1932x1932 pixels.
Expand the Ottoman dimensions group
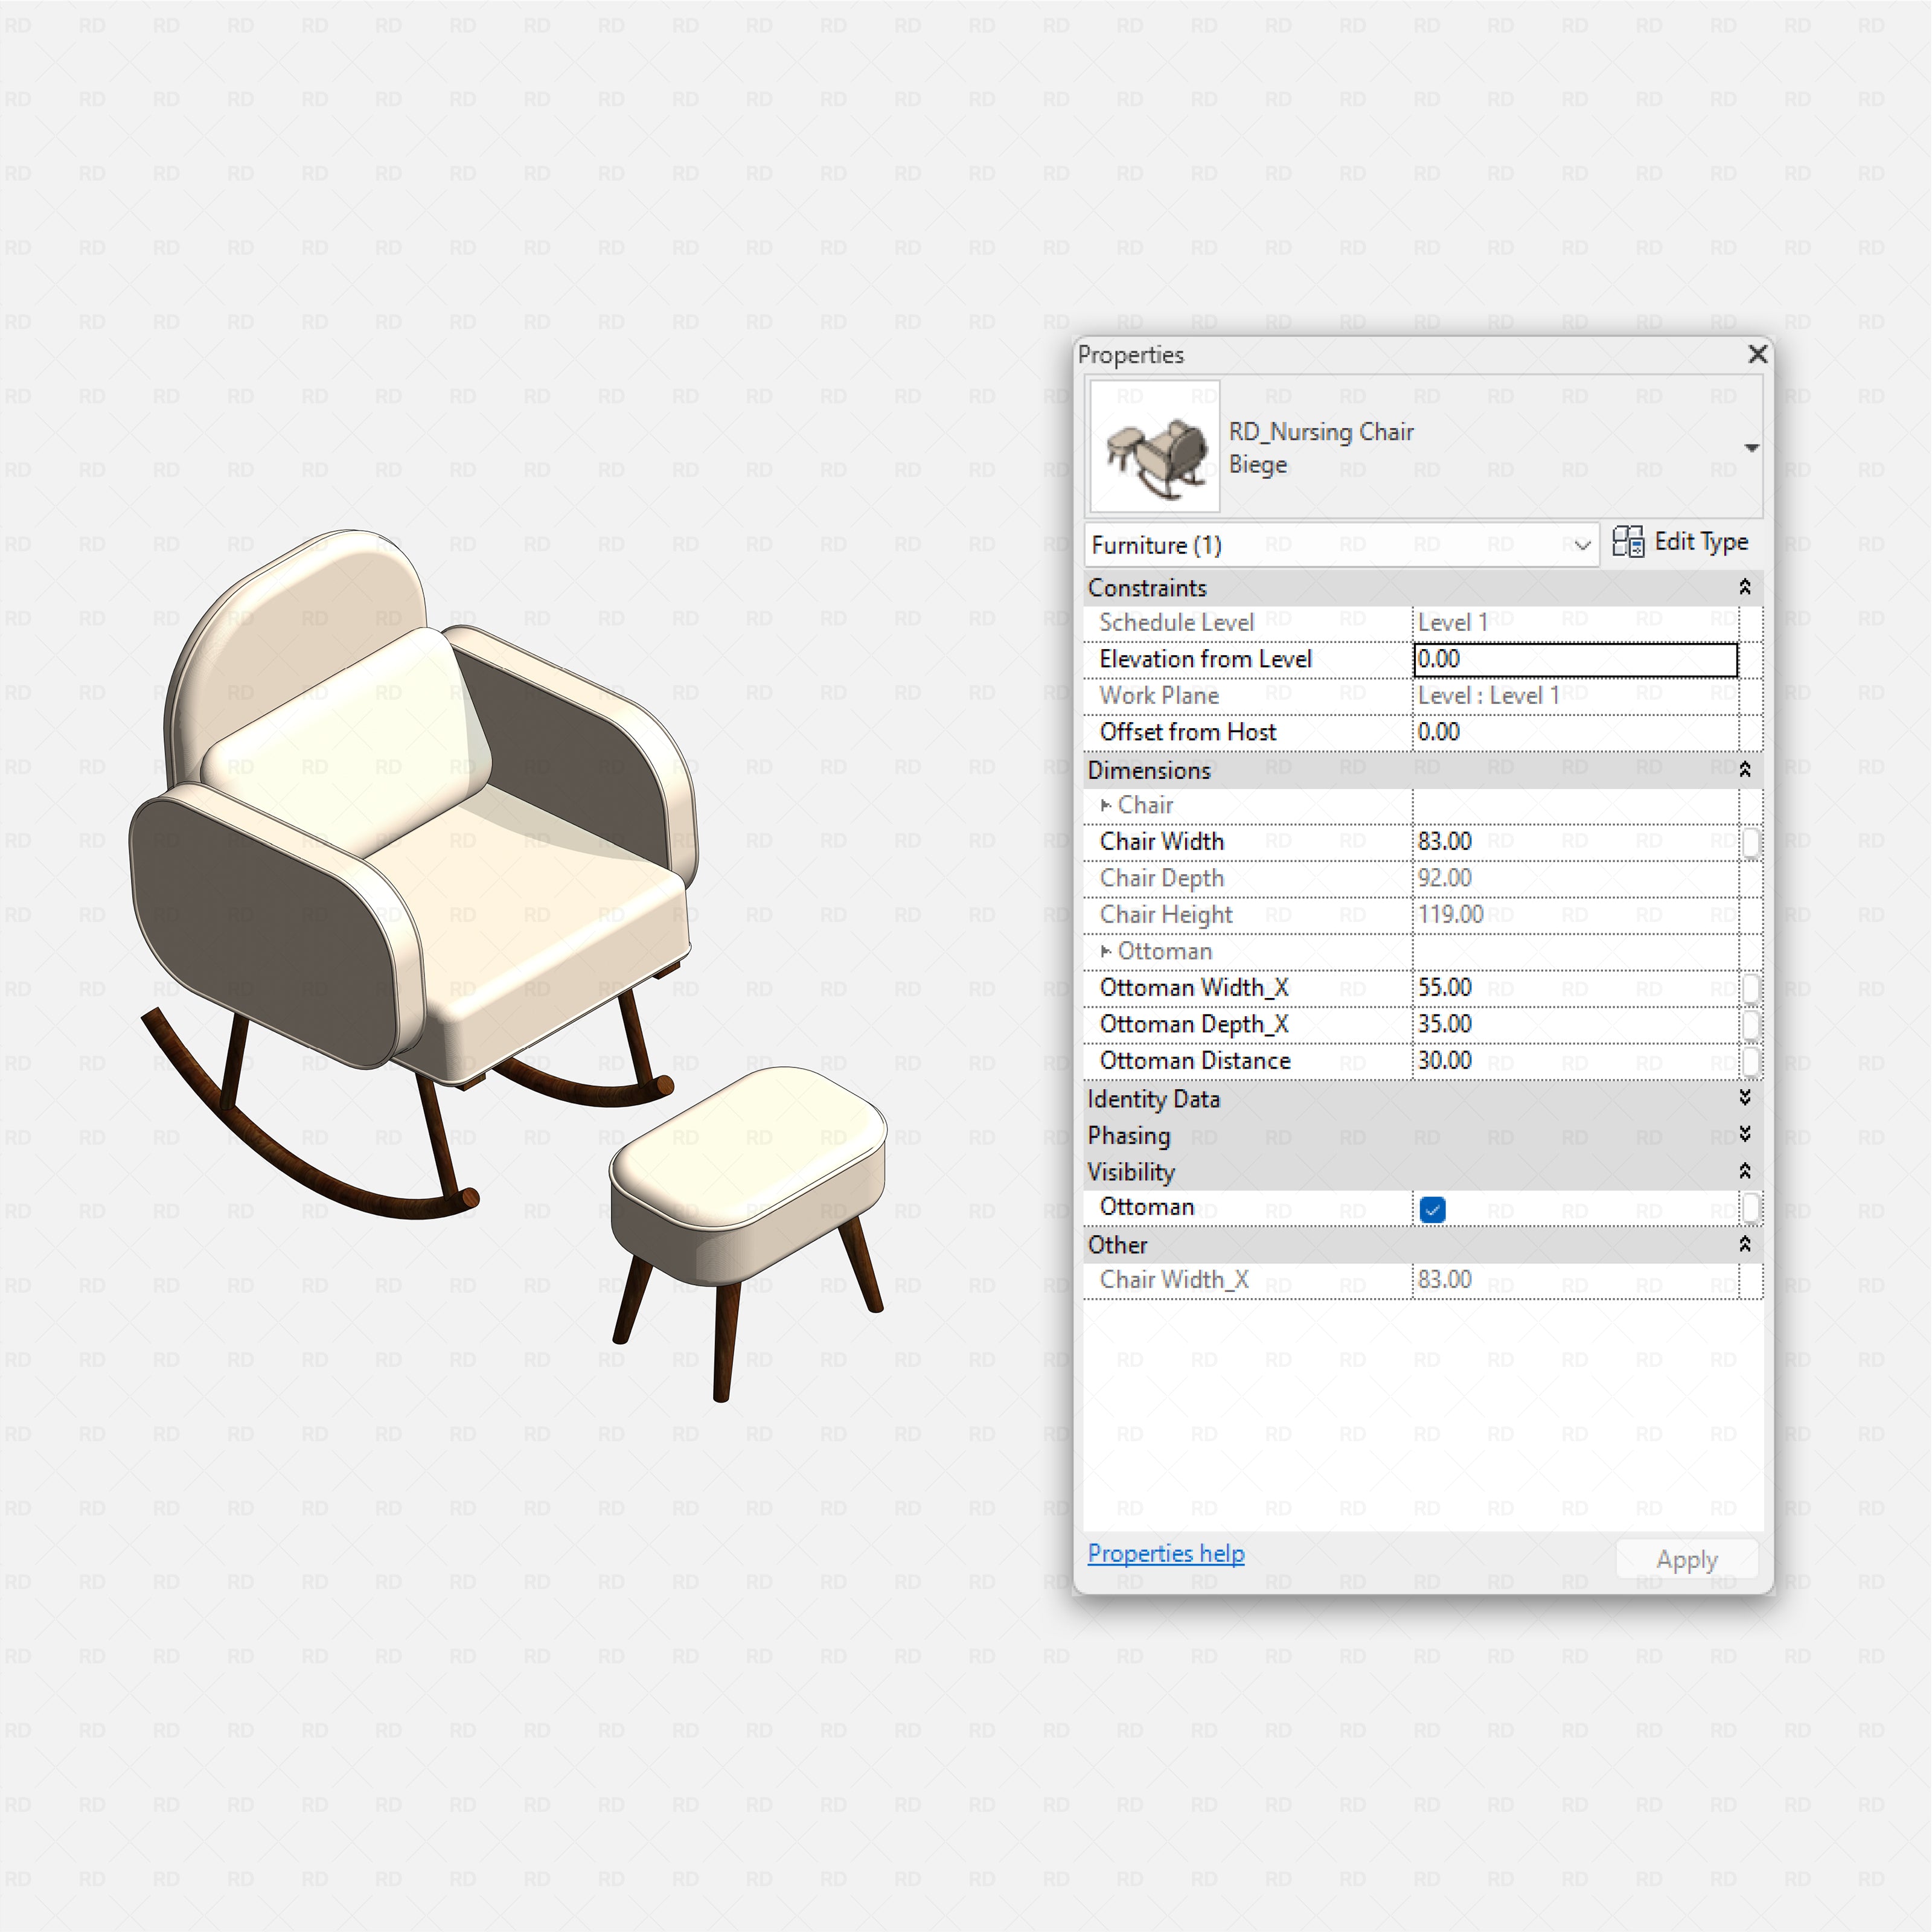[x=1106, y=951]
